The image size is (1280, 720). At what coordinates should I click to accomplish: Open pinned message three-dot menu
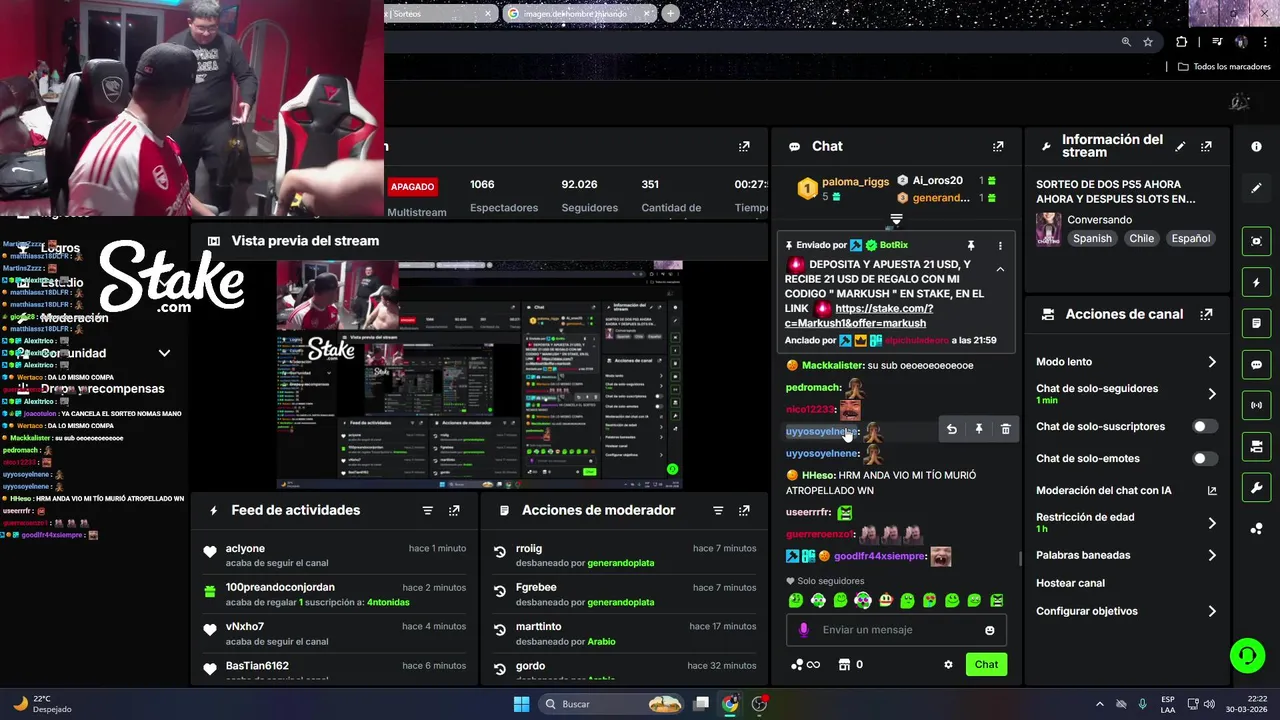click(x=1000, y=245)
